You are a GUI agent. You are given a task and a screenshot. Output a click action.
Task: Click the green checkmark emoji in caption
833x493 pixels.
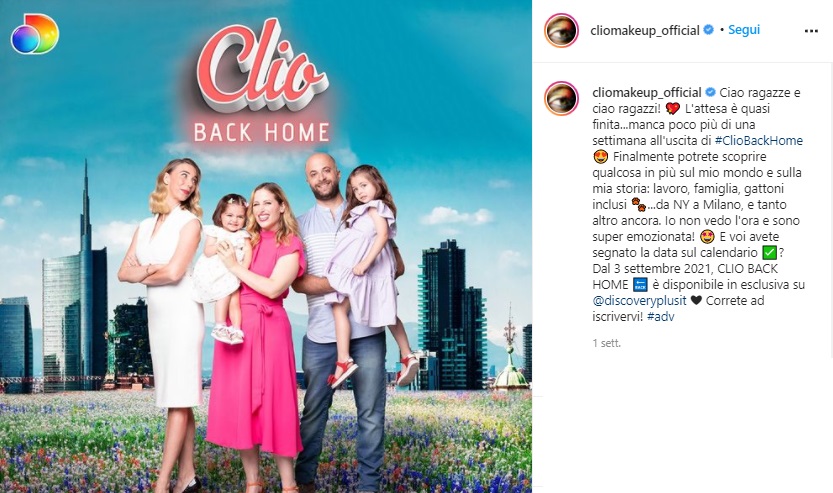tap(770, 253)
